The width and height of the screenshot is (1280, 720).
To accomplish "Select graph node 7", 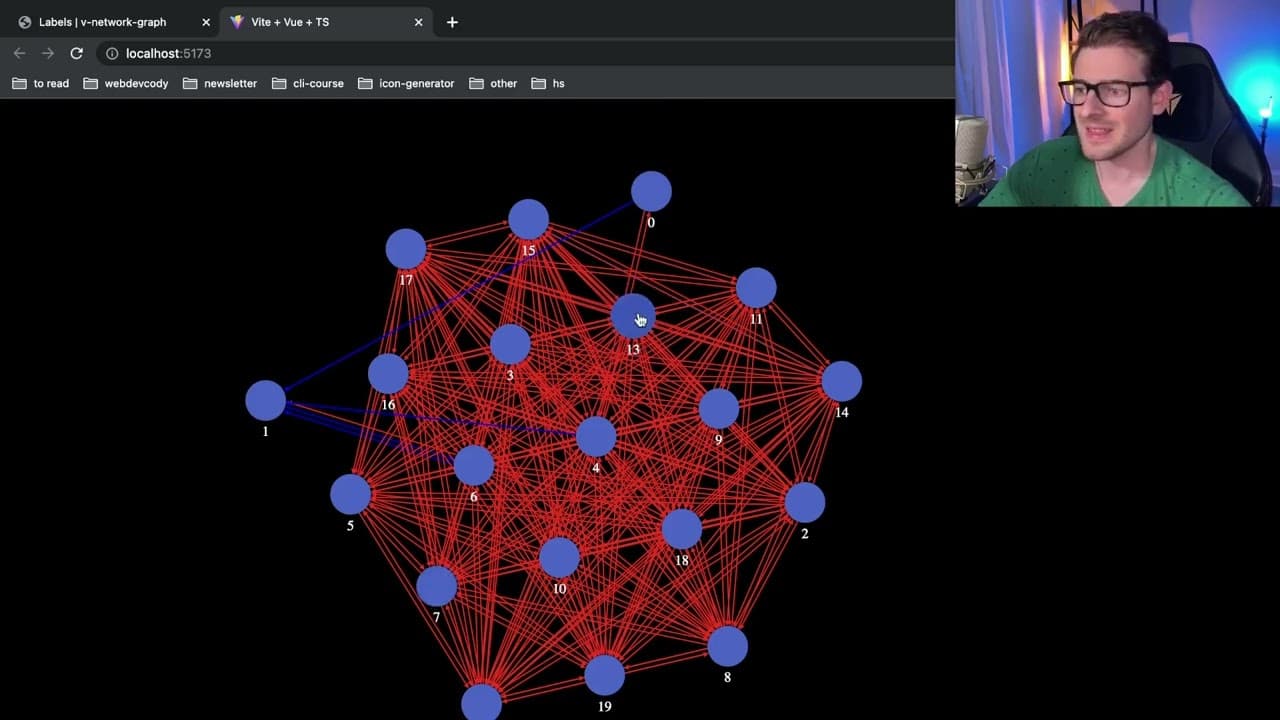I will (x=436, y=586).
